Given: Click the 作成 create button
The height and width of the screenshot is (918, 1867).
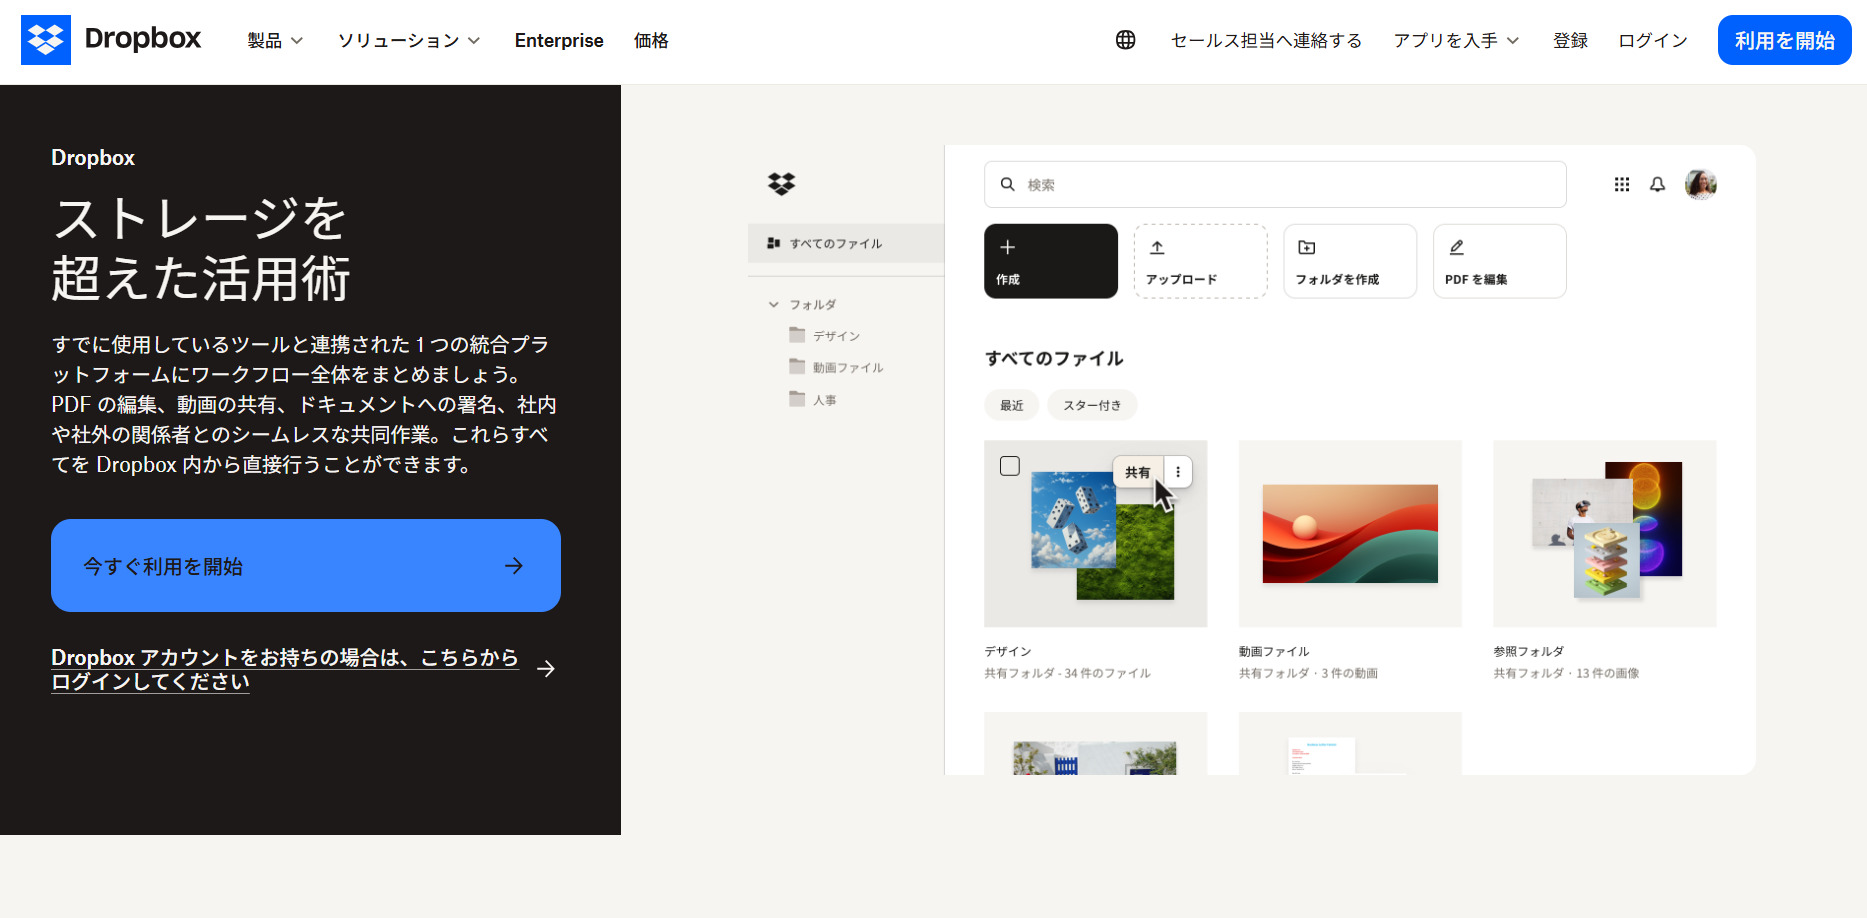Looking at the screenshot, I should click(1051, 261).
